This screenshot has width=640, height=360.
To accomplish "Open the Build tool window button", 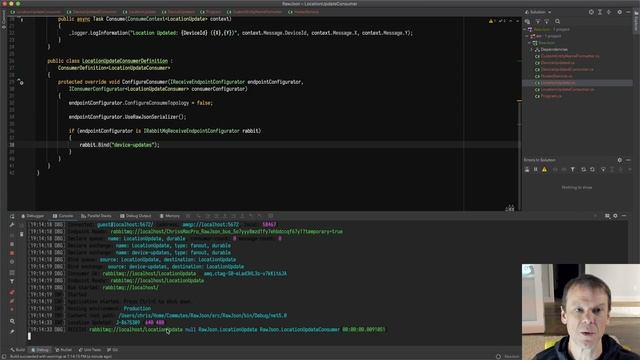I will (18, 350).
